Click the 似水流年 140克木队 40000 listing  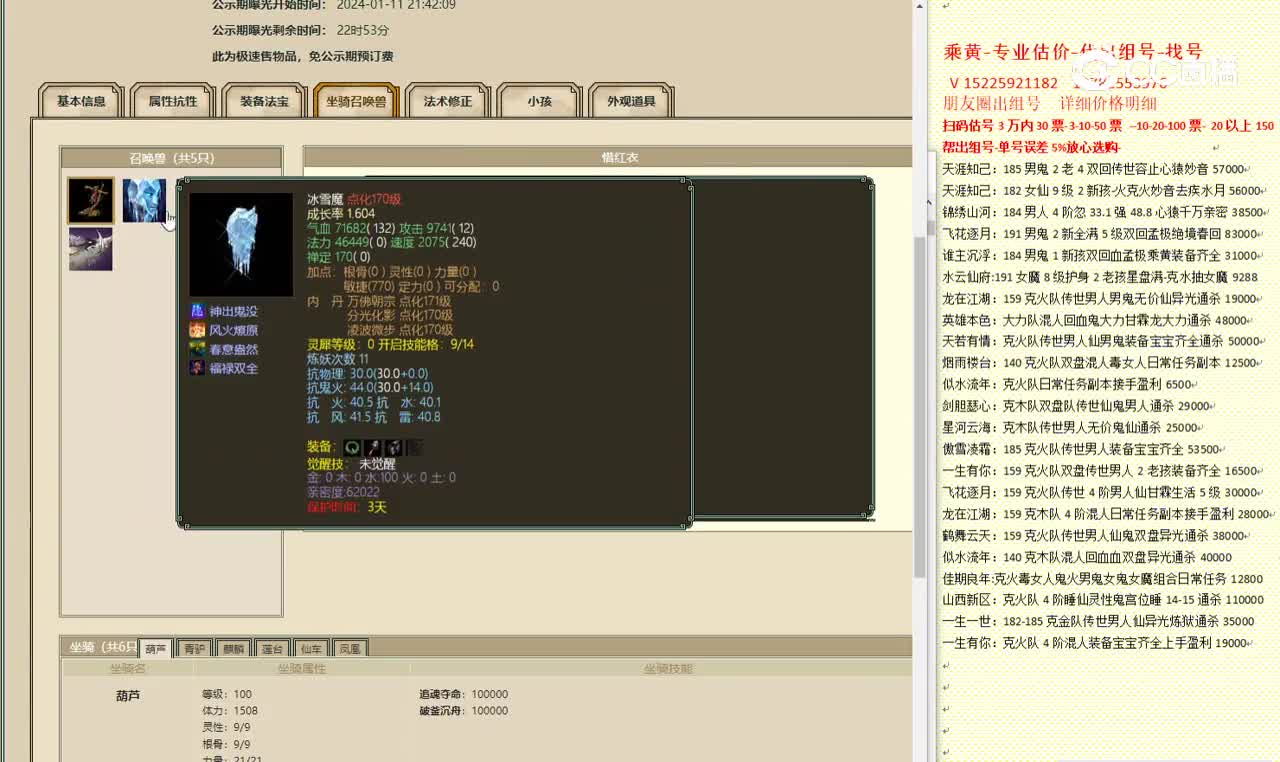click(x=1087, y=558)
